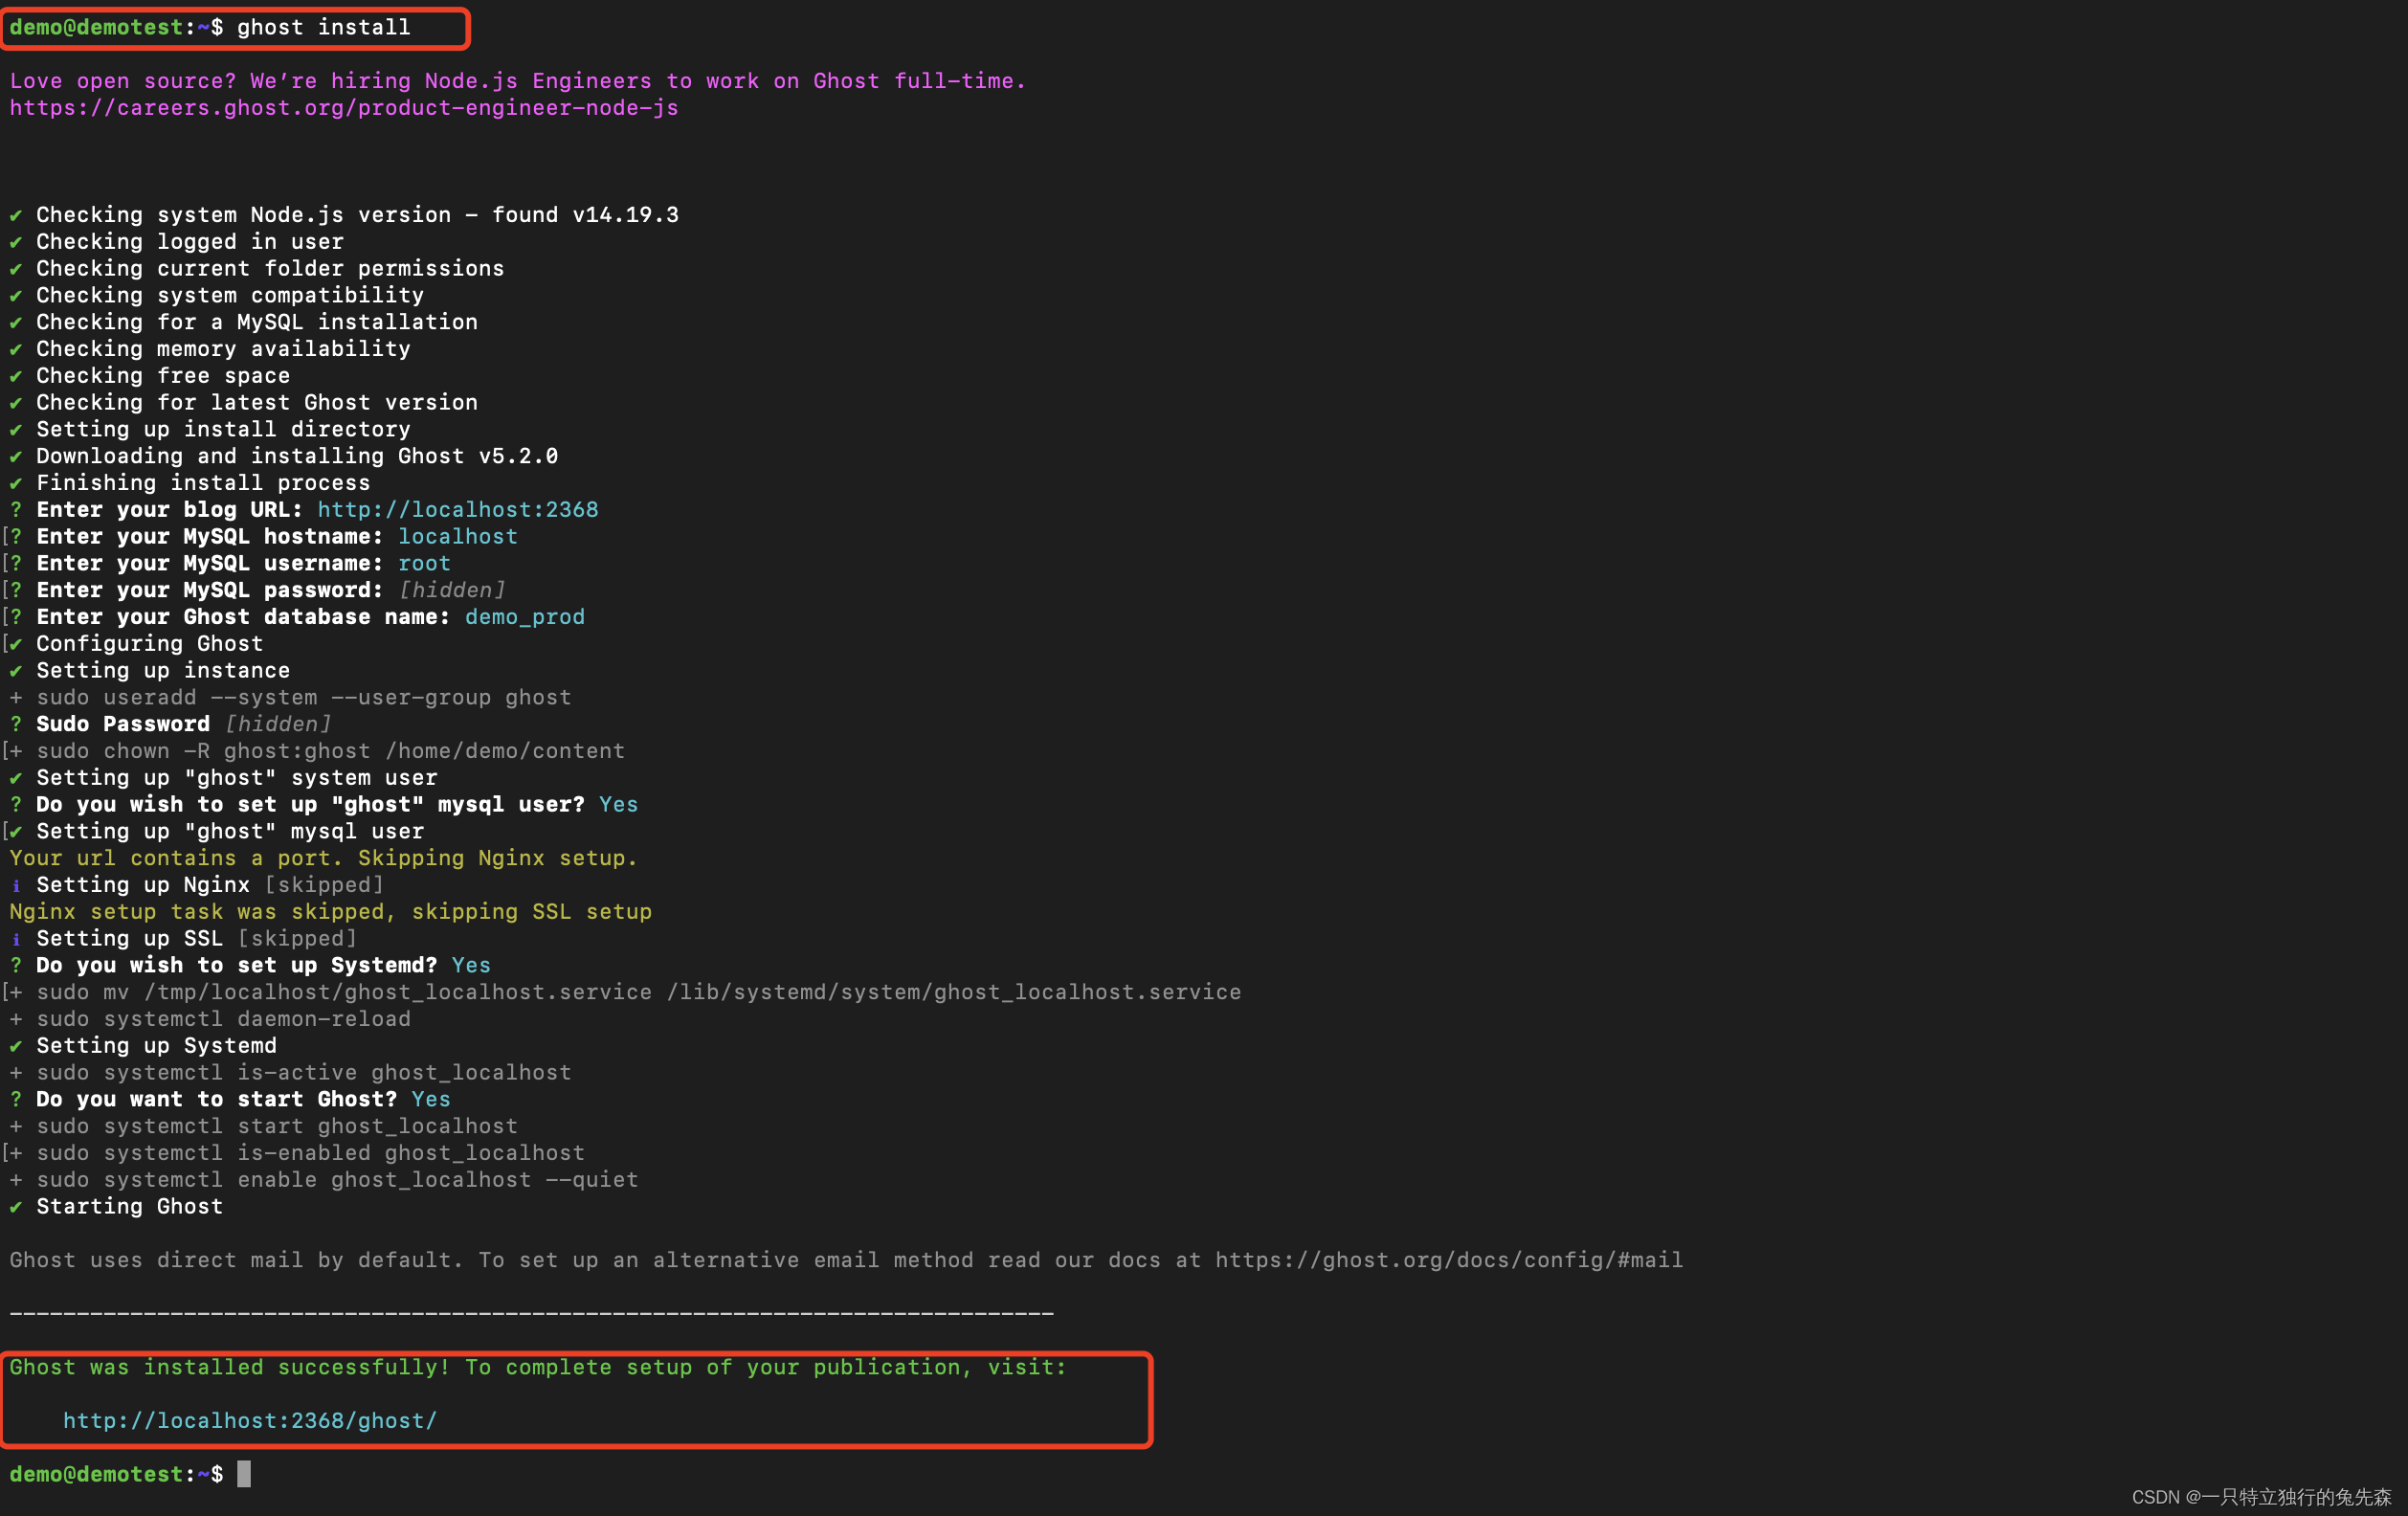Click the hidden MySQL password placeholder

[x=452, y=590]
